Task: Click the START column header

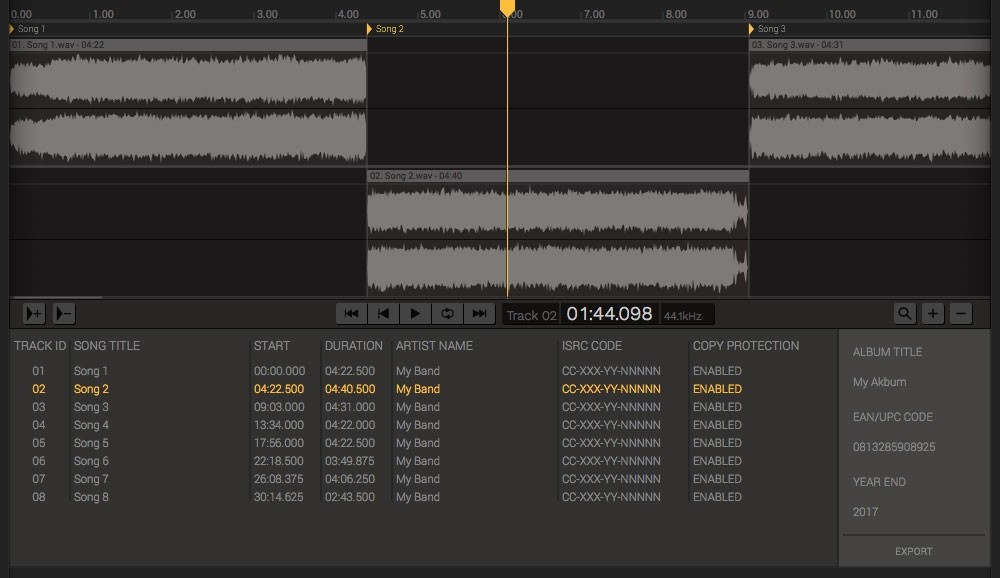Action: coord(272,346)
